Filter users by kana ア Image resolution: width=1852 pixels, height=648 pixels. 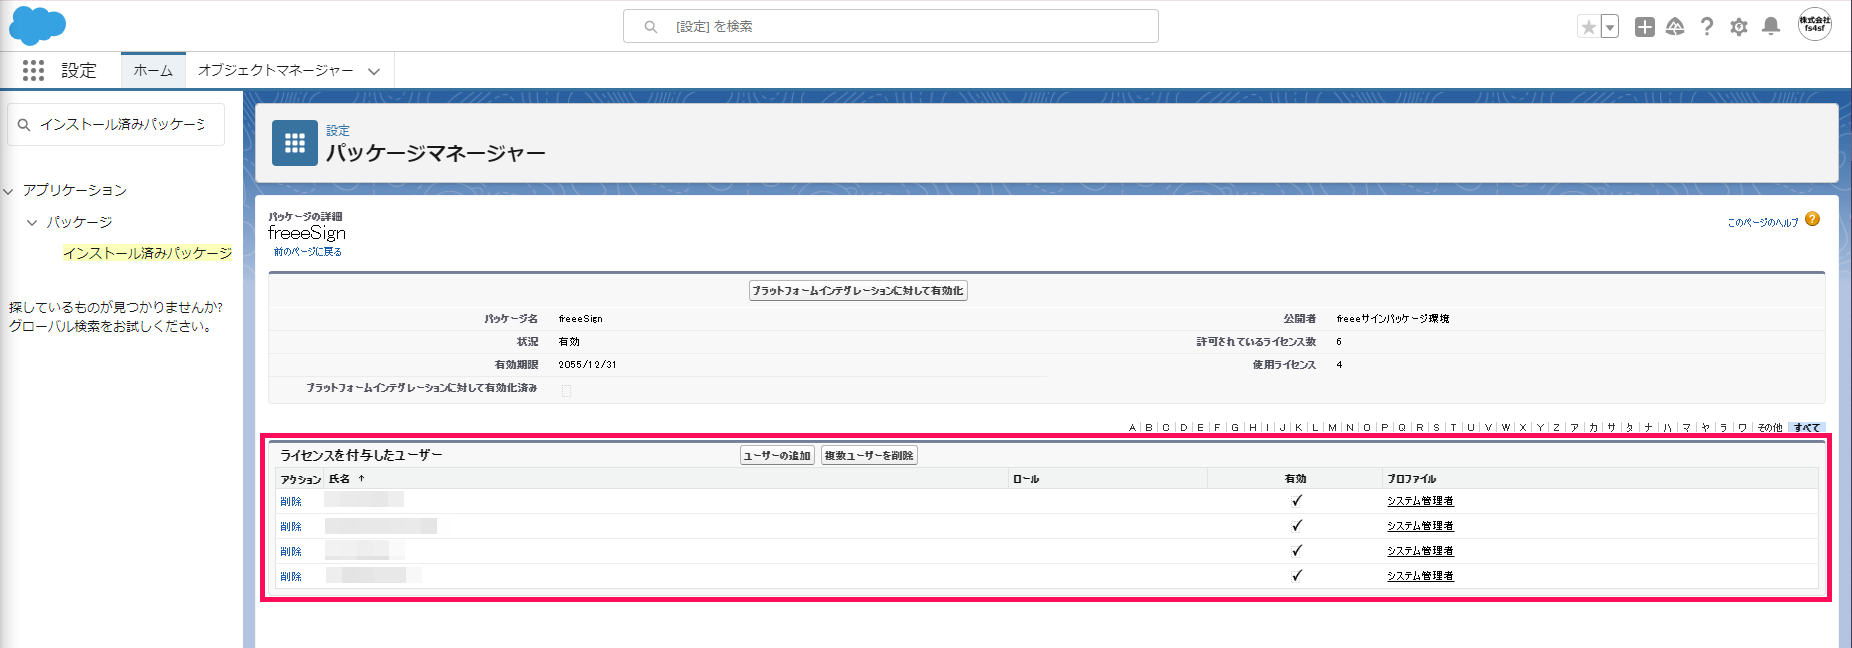coord(1575,427)
